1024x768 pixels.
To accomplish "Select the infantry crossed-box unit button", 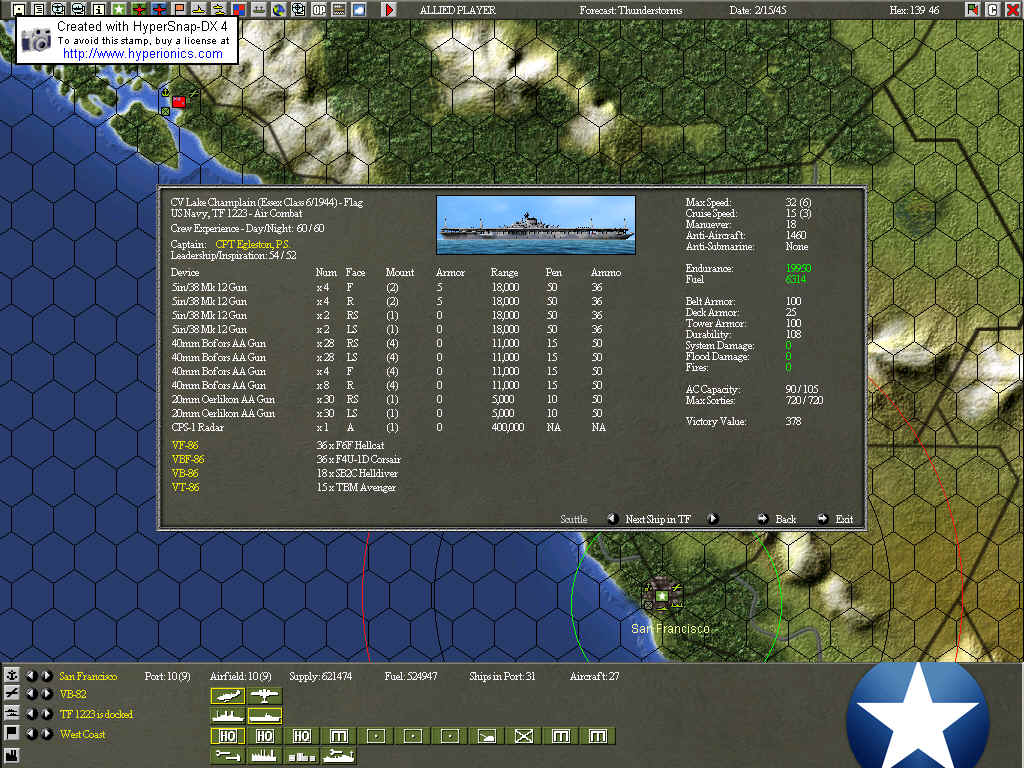I will coord(524,736).
